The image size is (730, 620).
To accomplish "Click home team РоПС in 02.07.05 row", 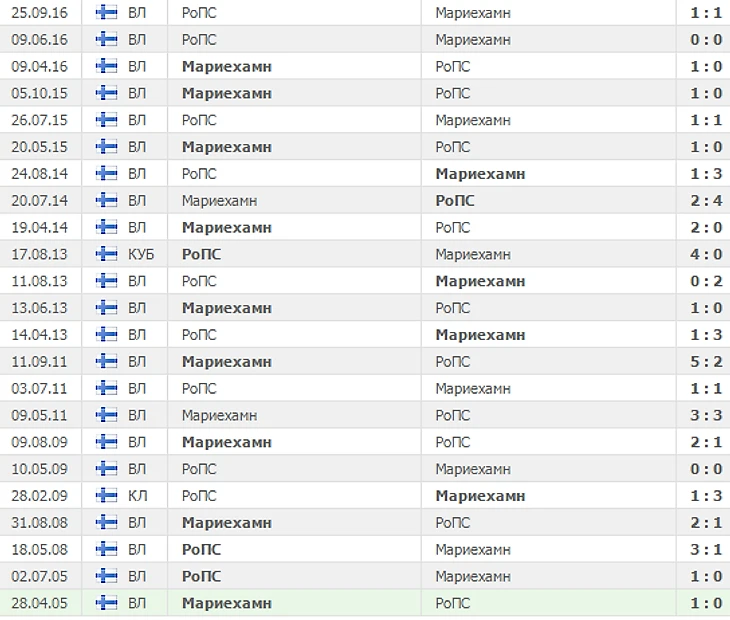I will point(201,576).
